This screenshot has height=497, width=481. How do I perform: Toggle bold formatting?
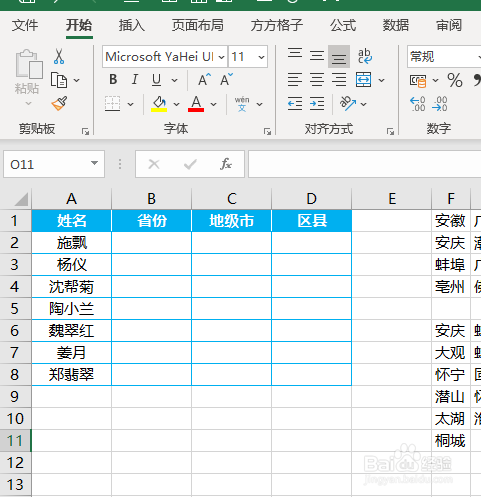pyautogui.click(x=113, y=80)
